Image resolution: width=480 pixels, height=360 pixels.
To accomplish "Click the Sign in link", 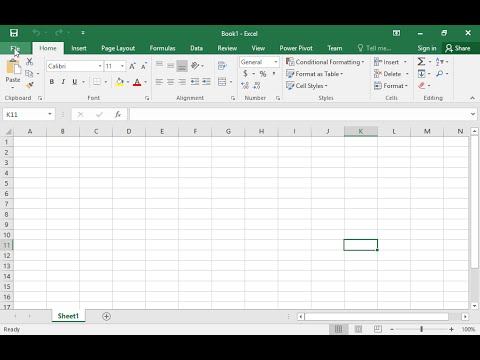I will coord(427,48).
